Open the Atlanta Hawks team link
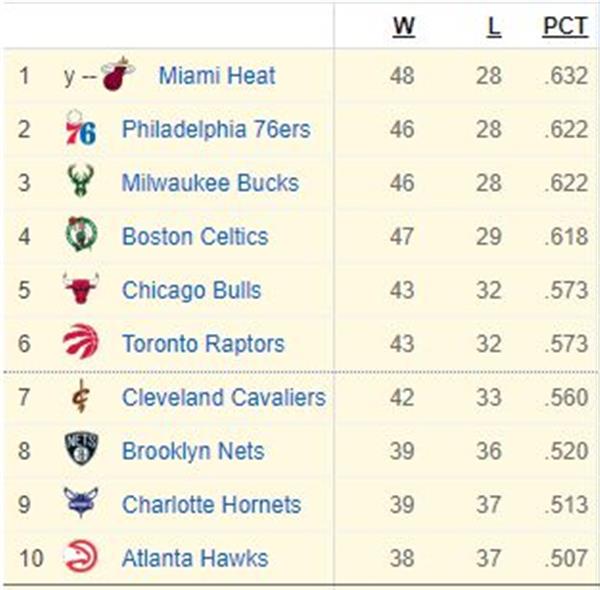 coord(195,558)
